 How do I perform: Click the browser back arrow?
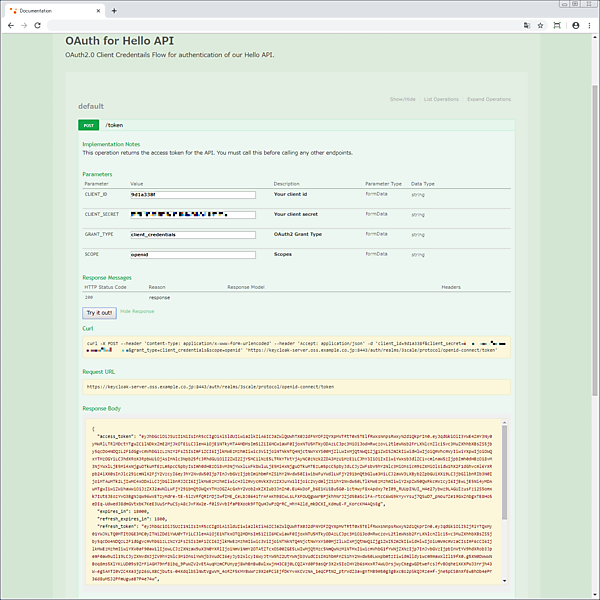(x=10, y=24)
